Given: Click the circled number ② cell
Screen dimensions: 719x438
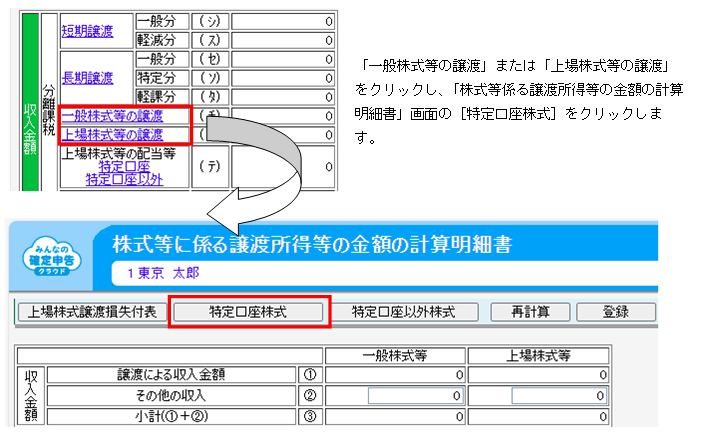Looking at the screenshot, I should click(310, 396).
